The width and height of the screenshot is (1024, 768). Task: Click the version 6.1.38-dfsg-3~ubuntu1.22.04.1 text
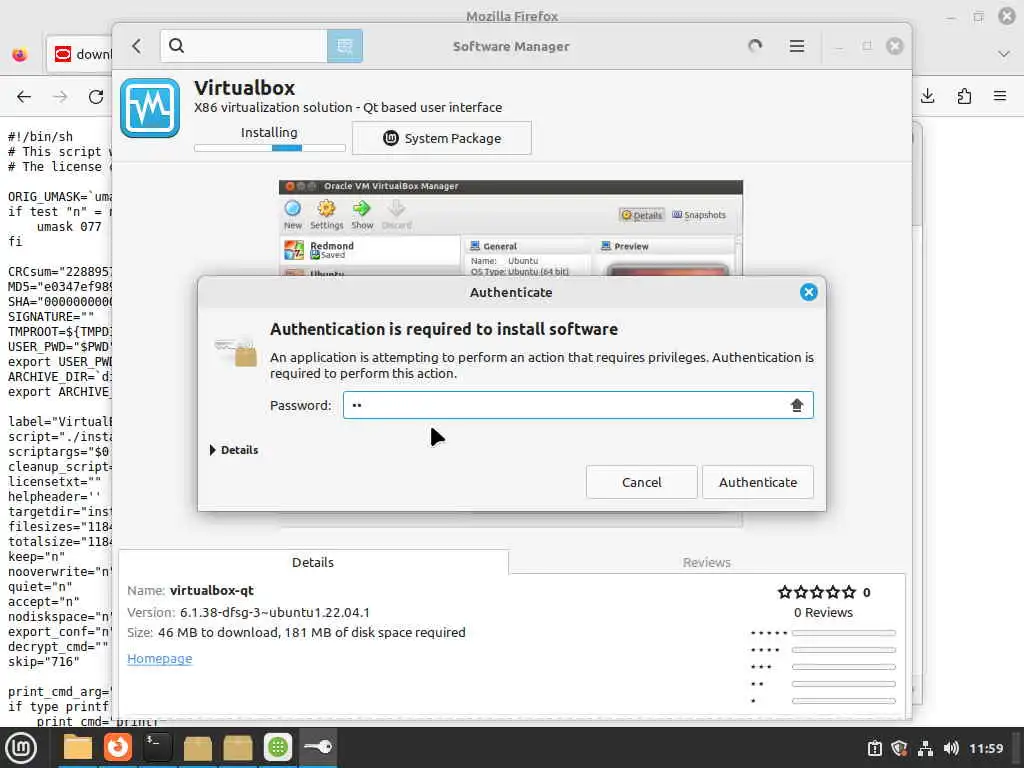(274, 613)
